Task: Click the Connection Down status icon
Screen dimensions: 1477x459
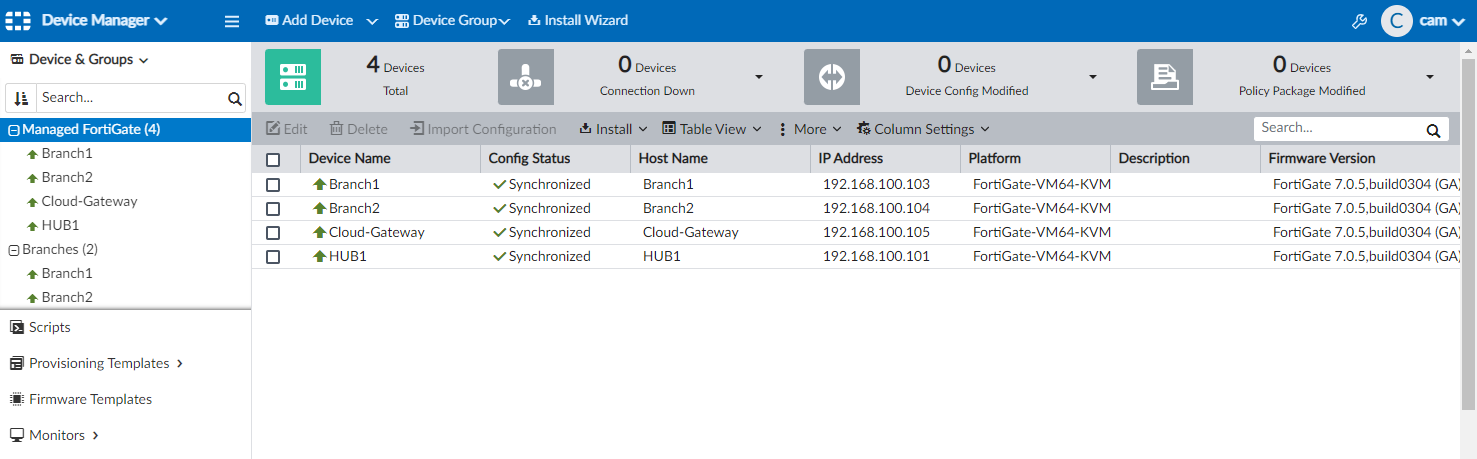Action: click(x=526, y=77)
